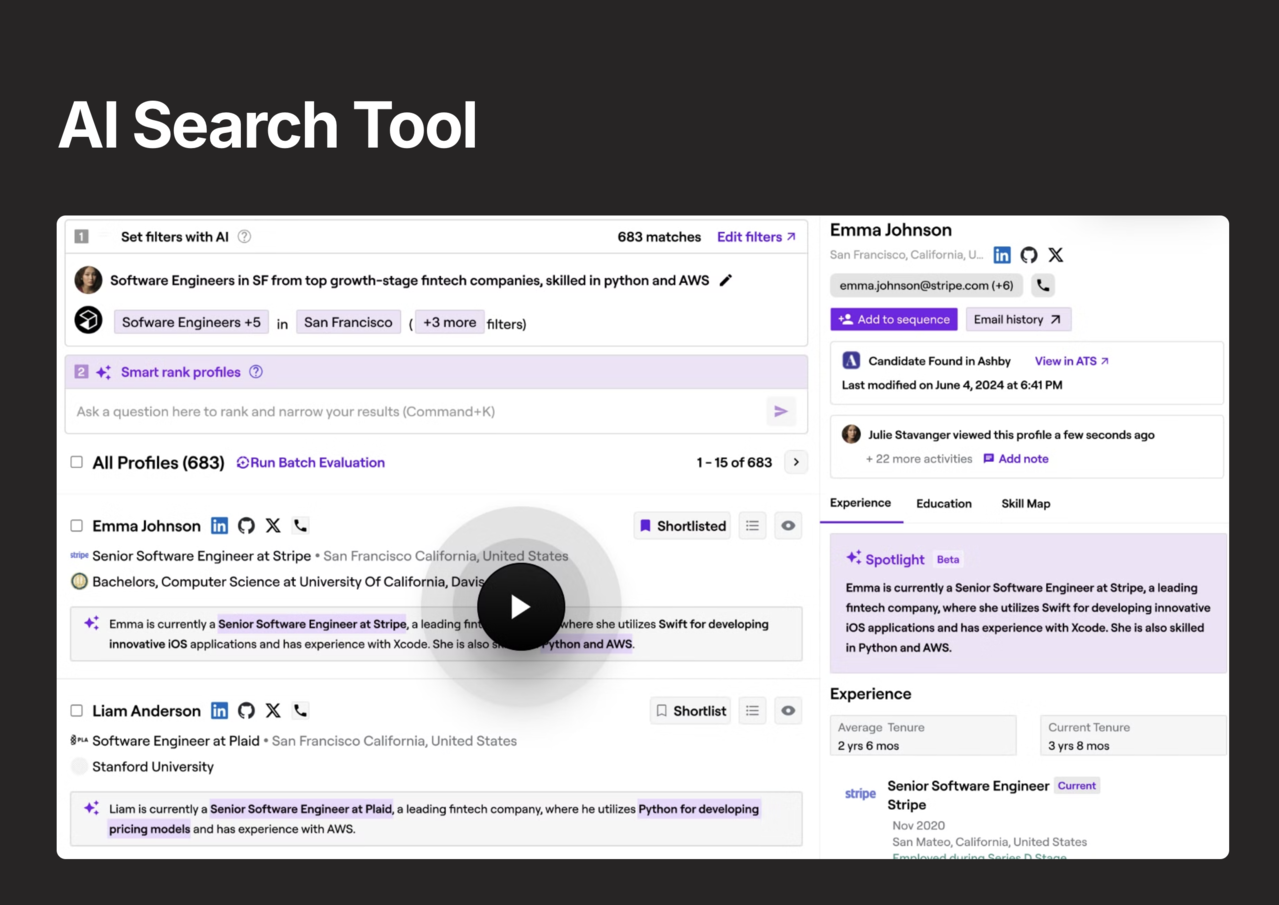
Task: Click Julie Stavanger's avatar in activity card
Action: pos(851,434)
